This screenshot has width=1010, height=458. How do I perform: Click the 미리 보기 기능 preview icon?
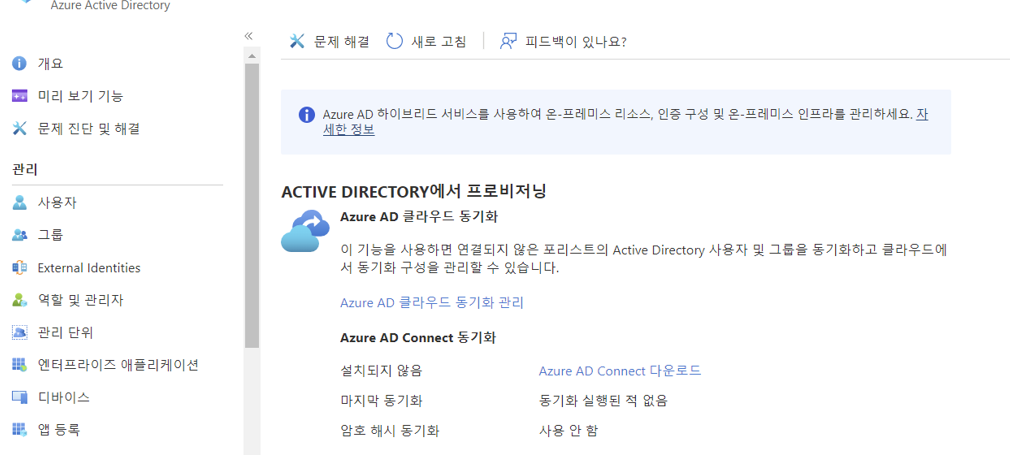(20, 96)
